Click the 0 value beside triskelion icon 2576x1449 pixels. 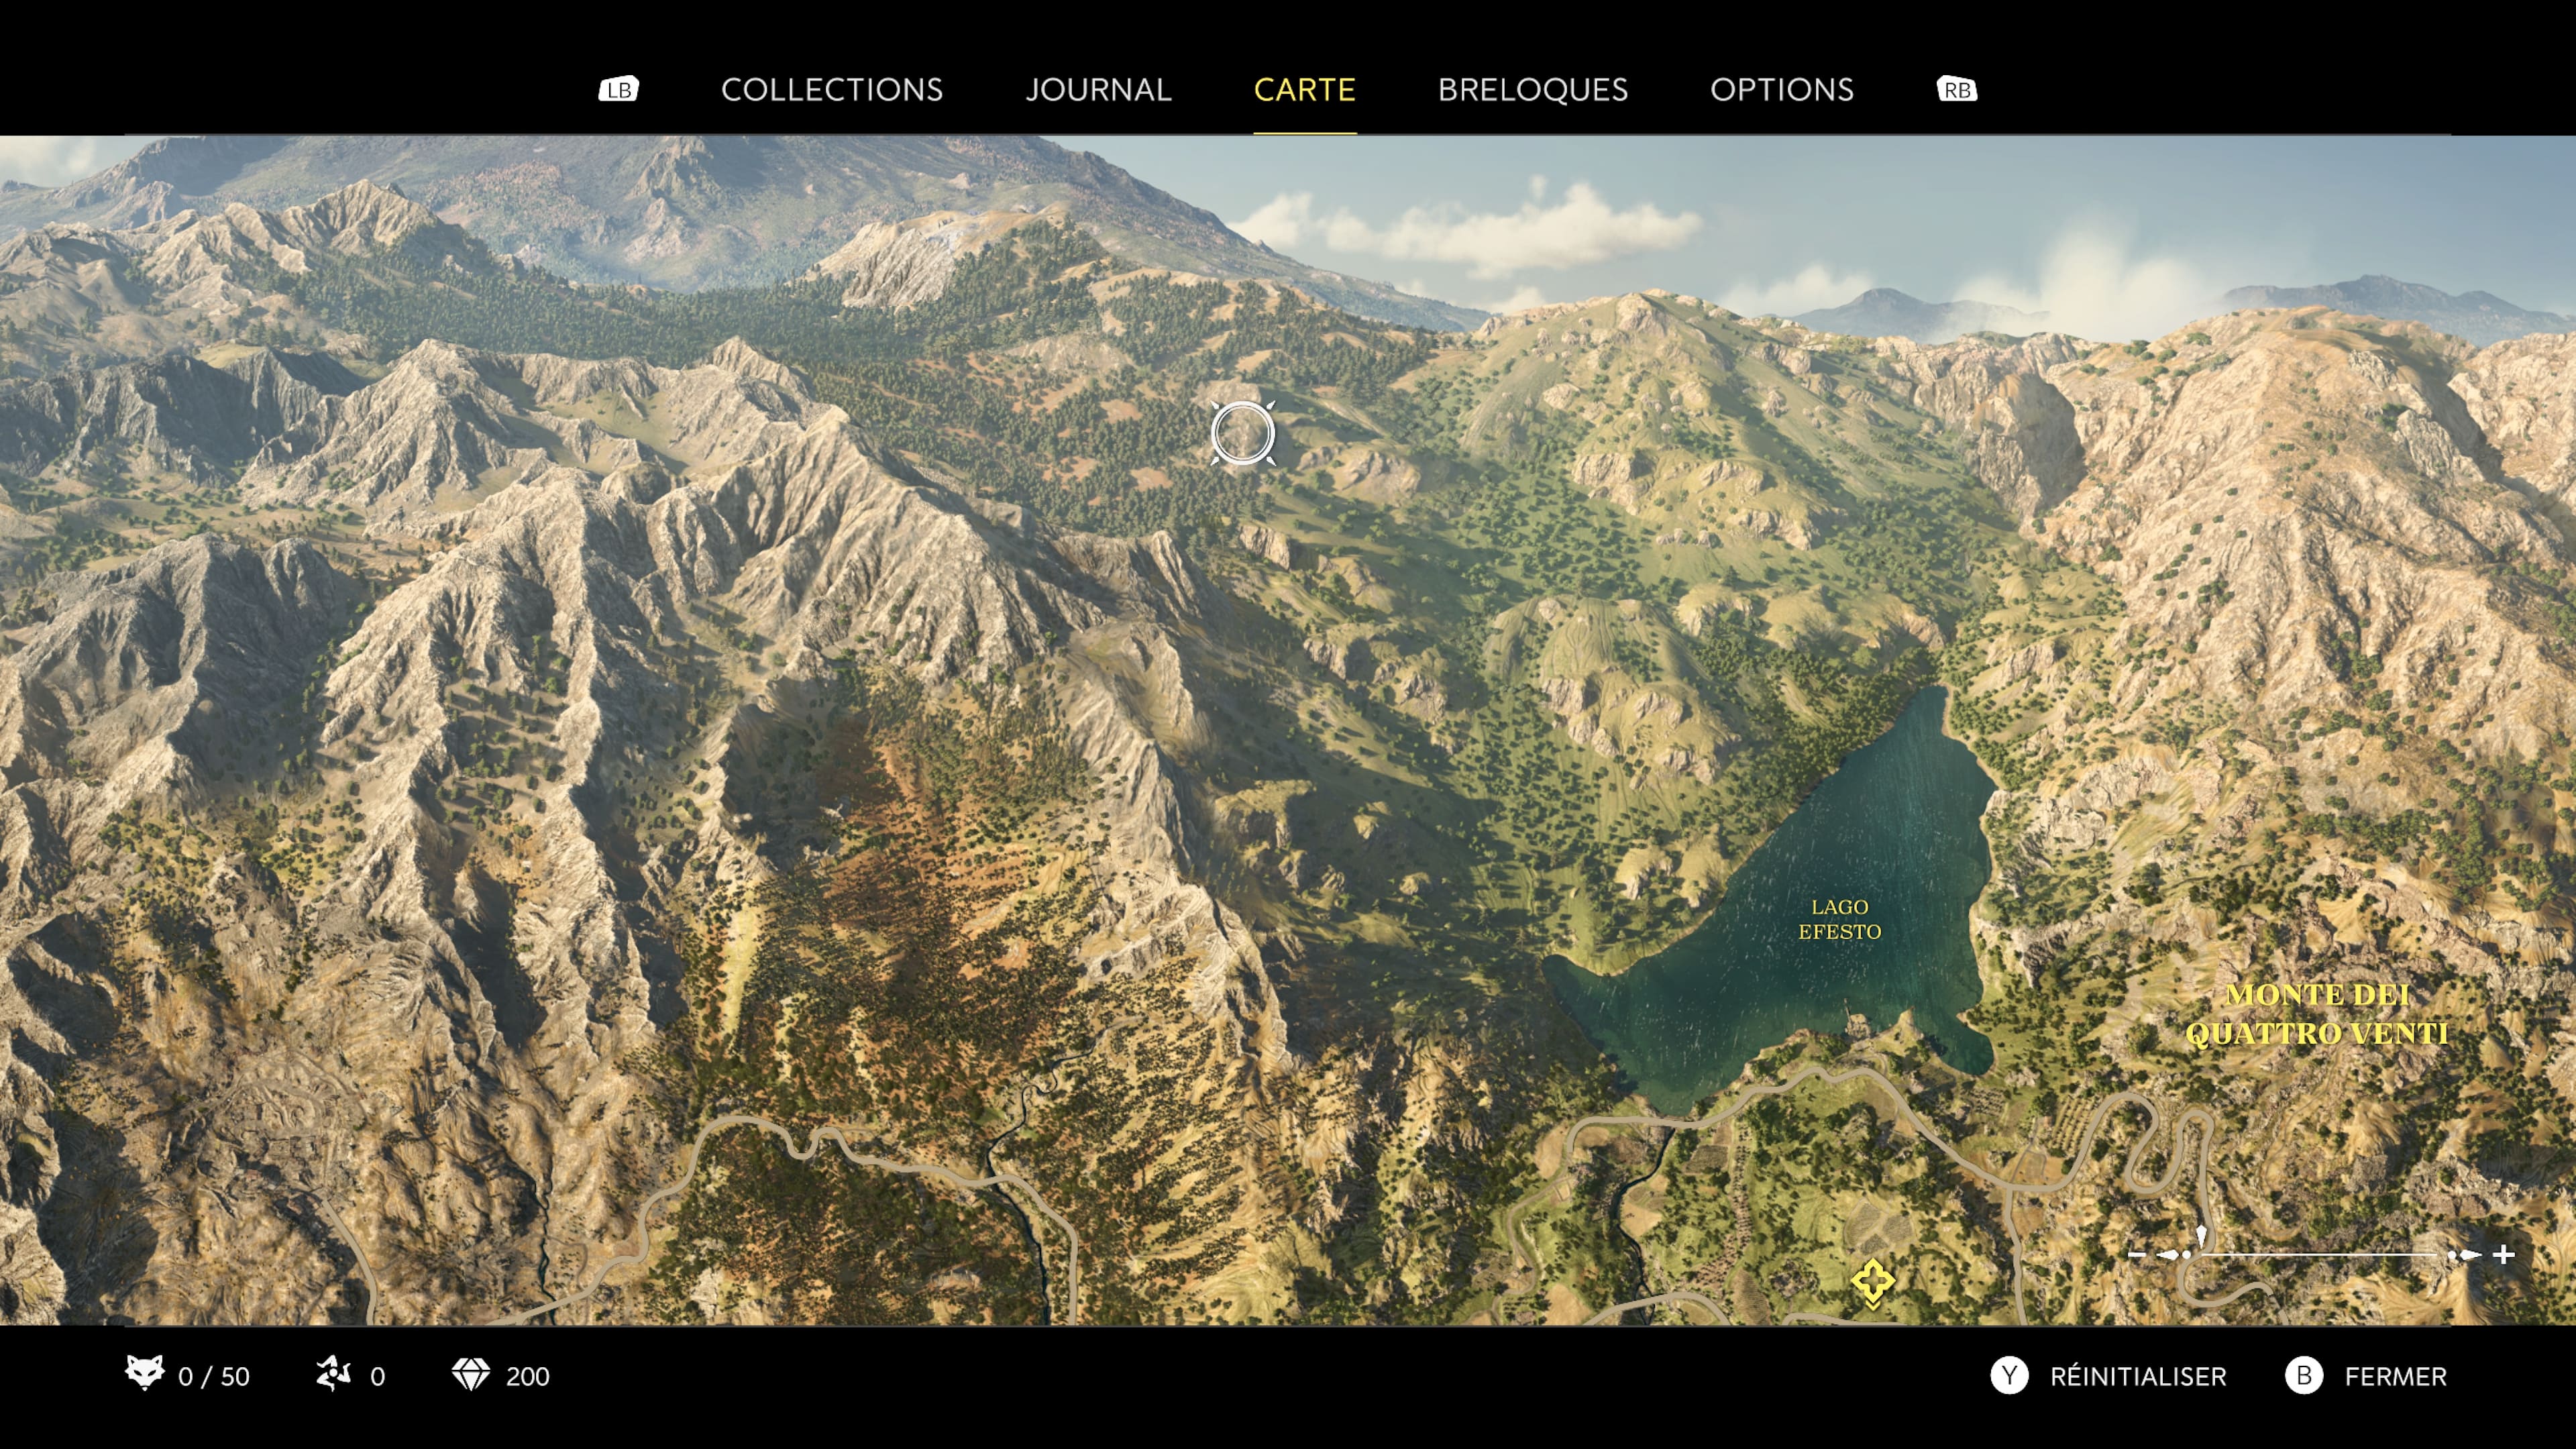tap(377, 1376)
